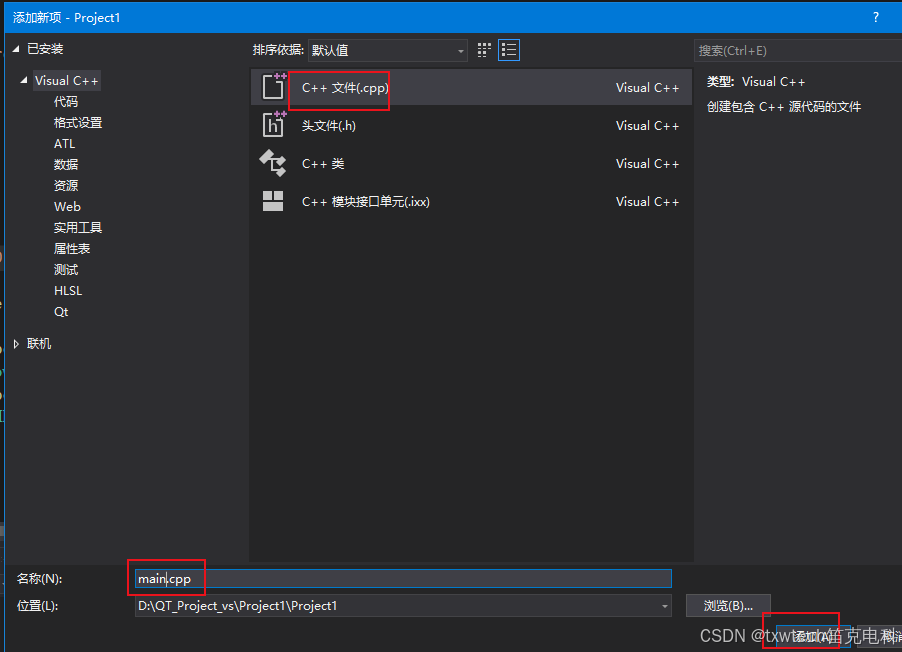Click Visual C++ type in 模块接口单元 row
902x652 pixels.
647,201
